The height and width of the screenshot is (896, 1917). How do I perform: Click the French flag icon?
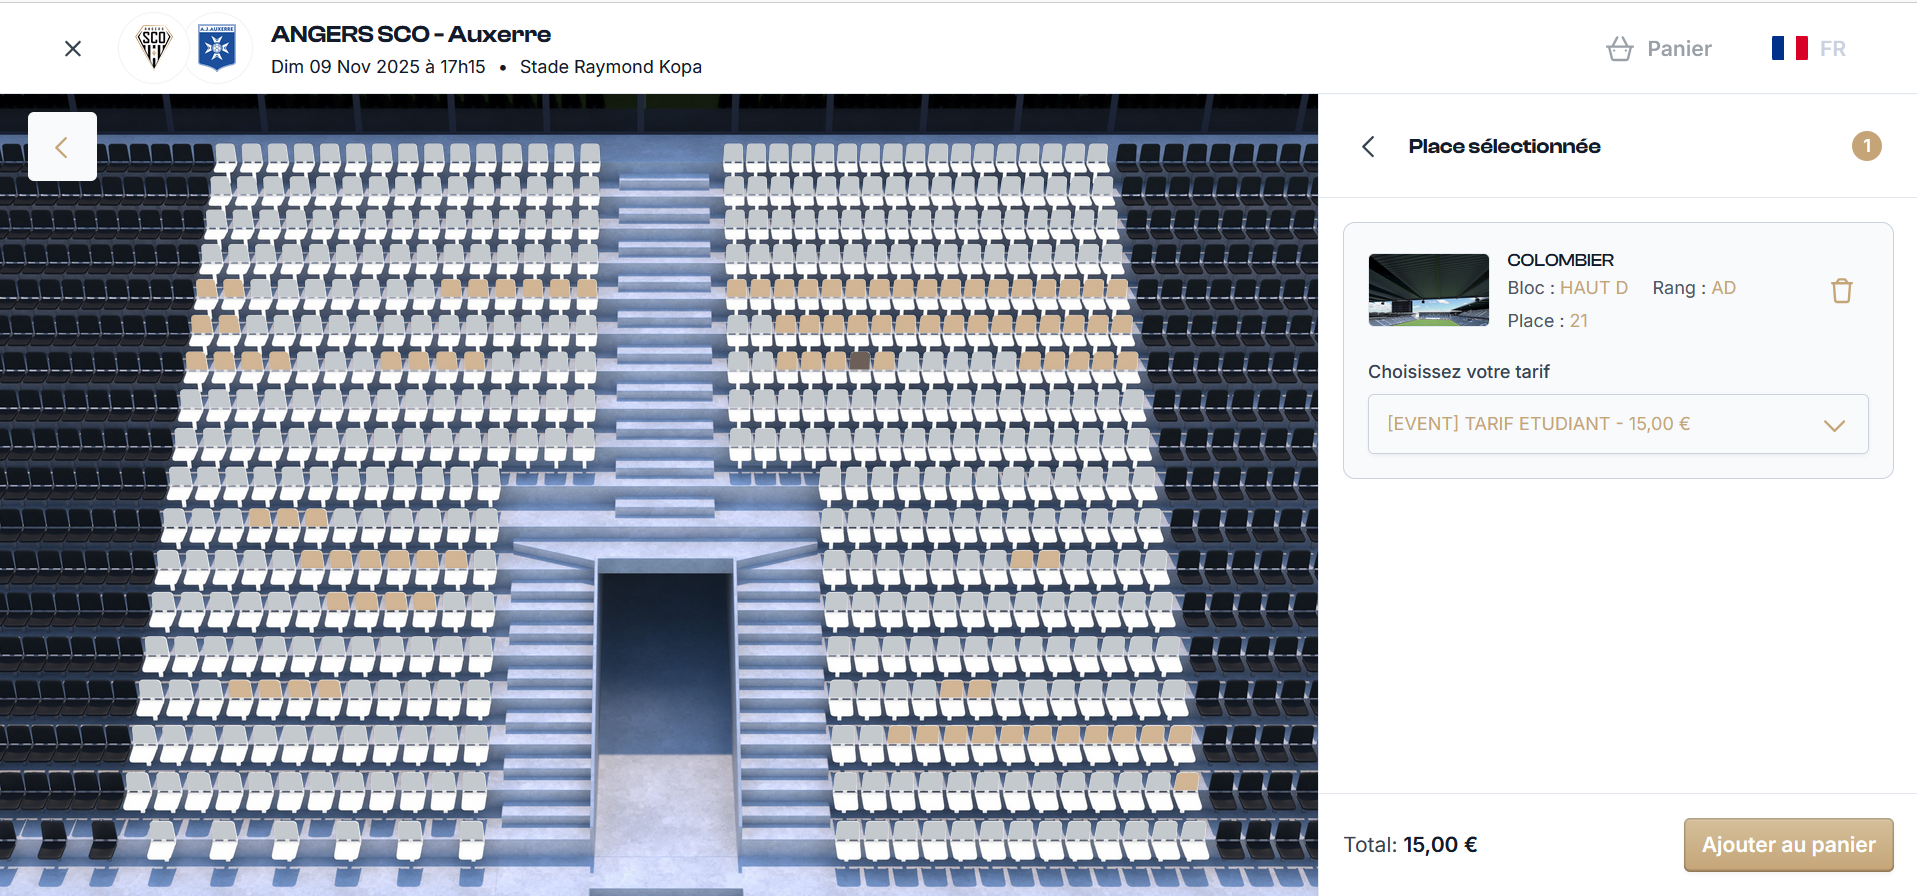click(x=1789, y=48)
